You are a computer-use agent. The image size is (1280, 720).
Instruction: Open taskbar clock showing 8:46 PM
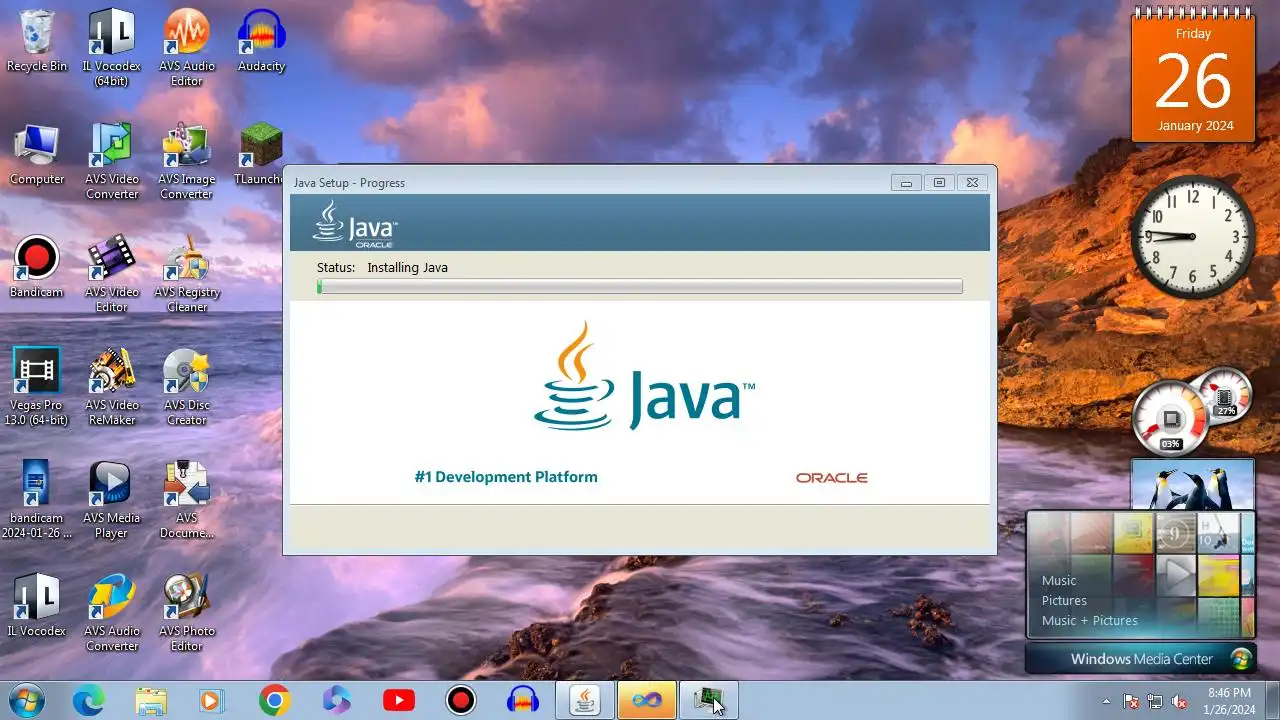click(x=1229, y=700)
